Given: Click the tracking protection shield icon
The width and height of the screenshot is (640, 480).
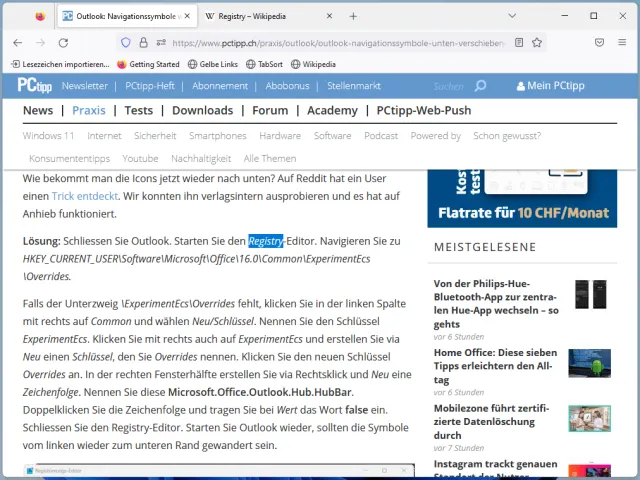Looking at the screenshot, I should point(126,43).
